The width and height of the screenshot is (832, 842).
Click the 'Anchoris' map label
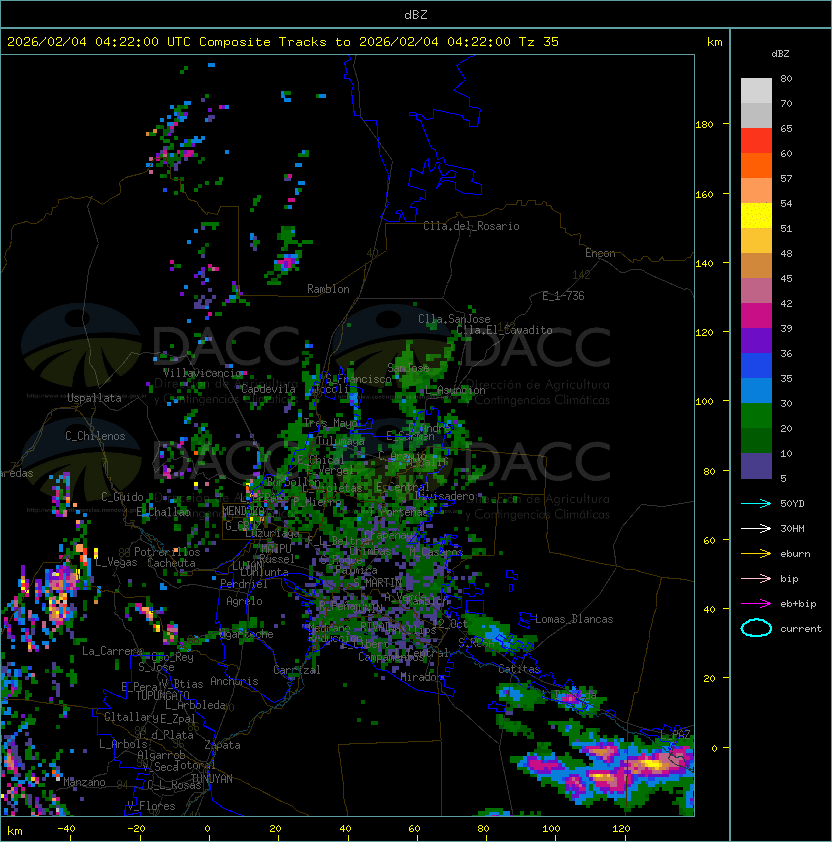point(234,681)
